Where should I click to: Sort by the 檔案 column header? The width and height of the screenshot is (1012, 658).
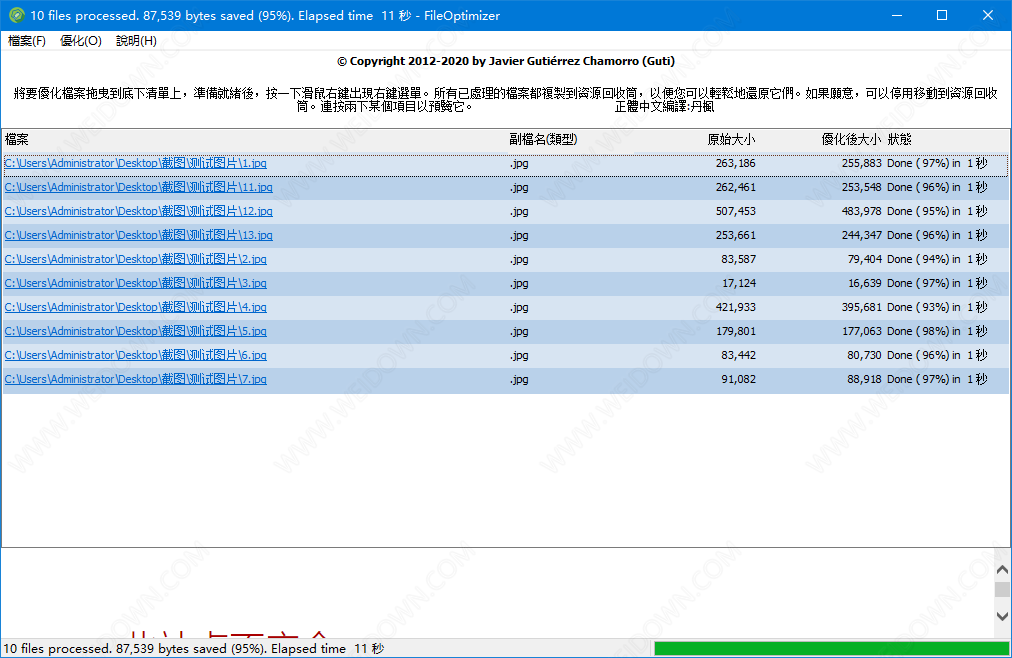click(x=17, y=139)
